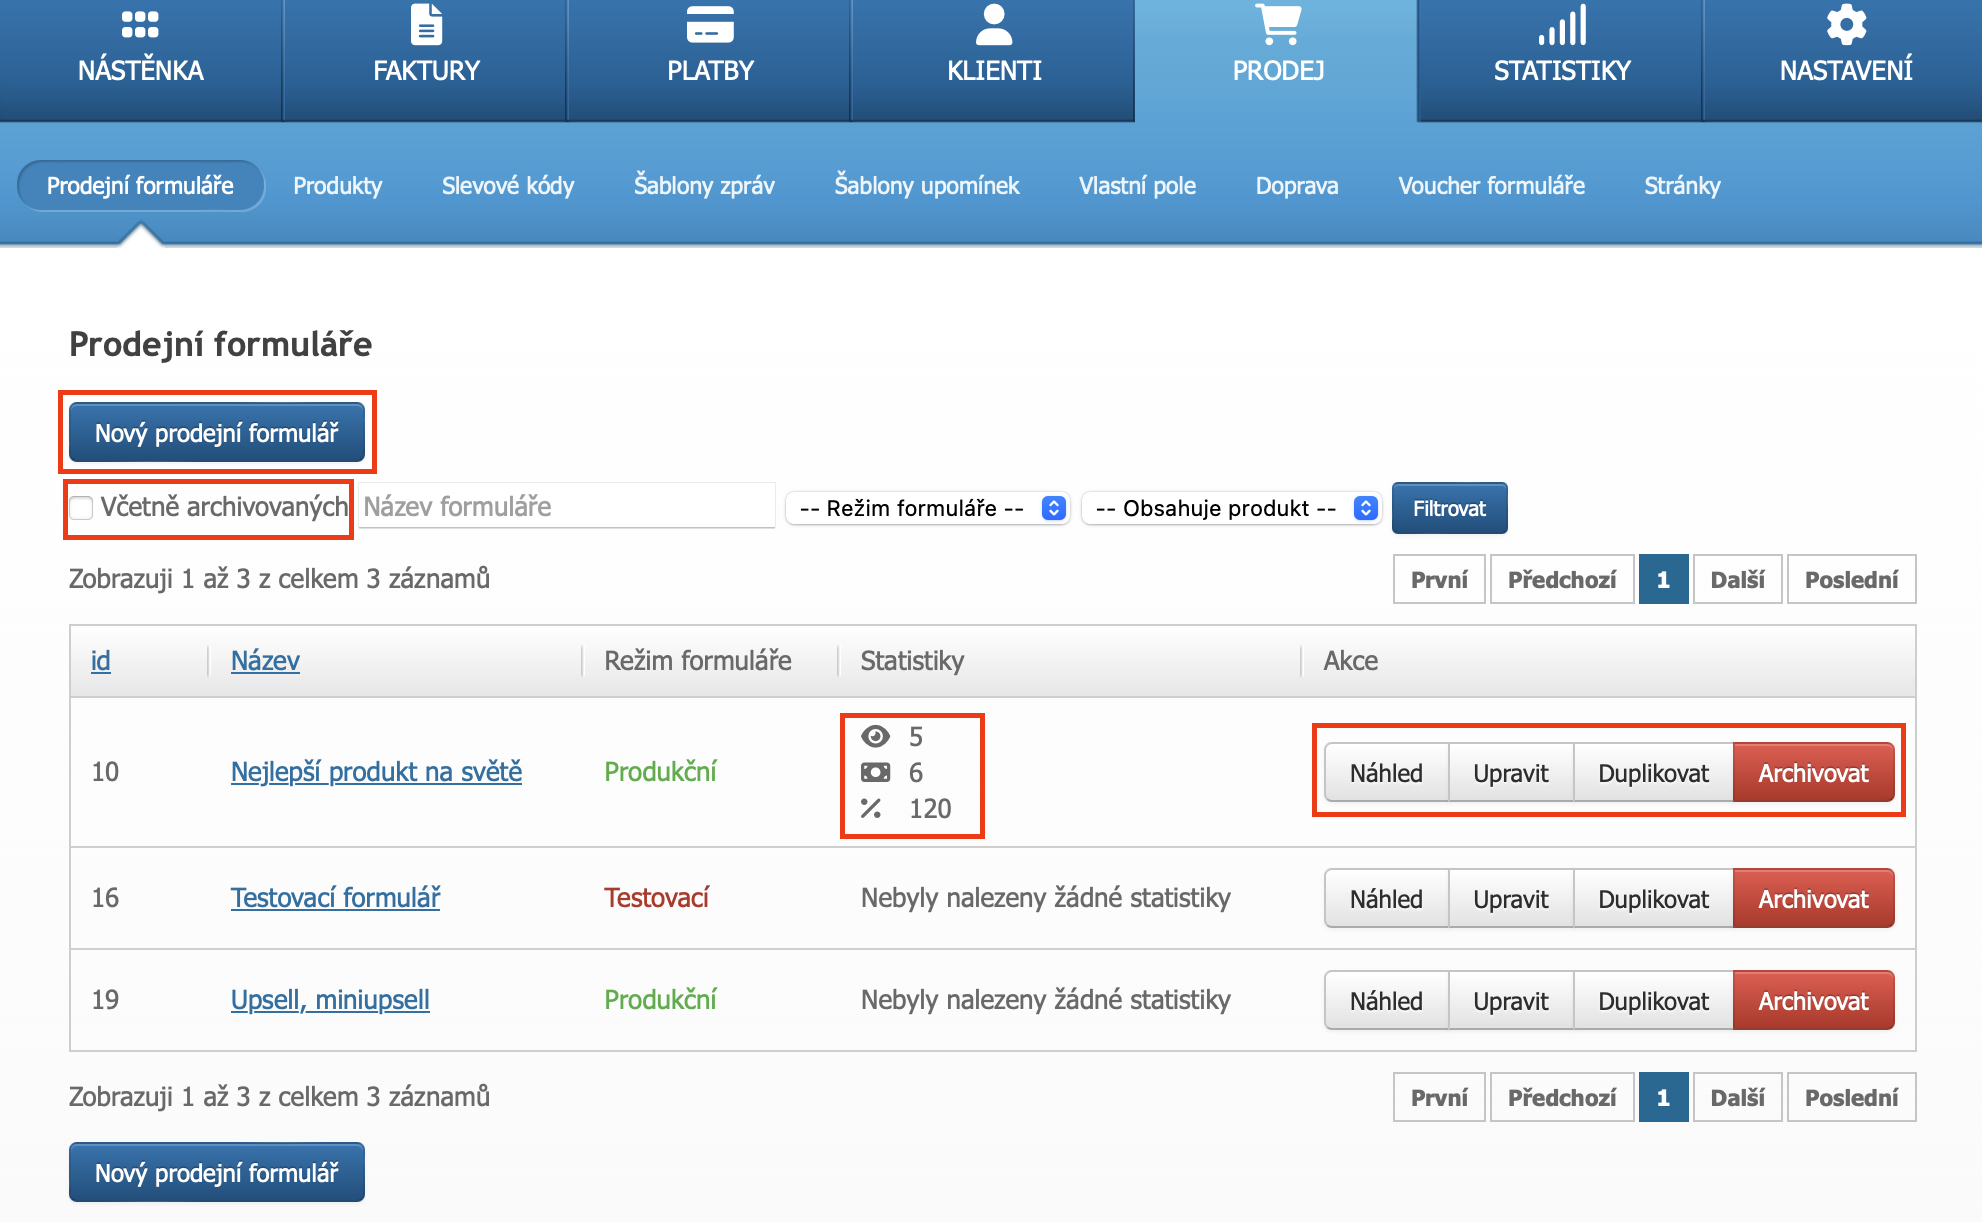The height and width of the screenshot is (1222, 1982).
Task: Click bottom pagination Poslední button
Action: point(1851,1097)
